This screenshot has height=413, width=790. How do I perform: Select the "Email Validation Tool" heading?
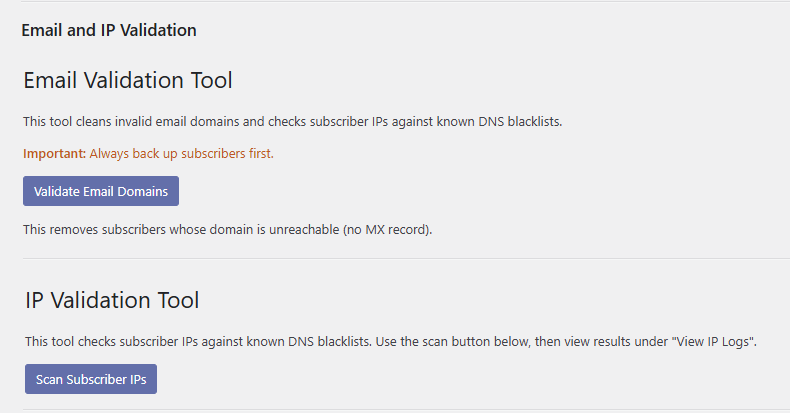point(127,80)
